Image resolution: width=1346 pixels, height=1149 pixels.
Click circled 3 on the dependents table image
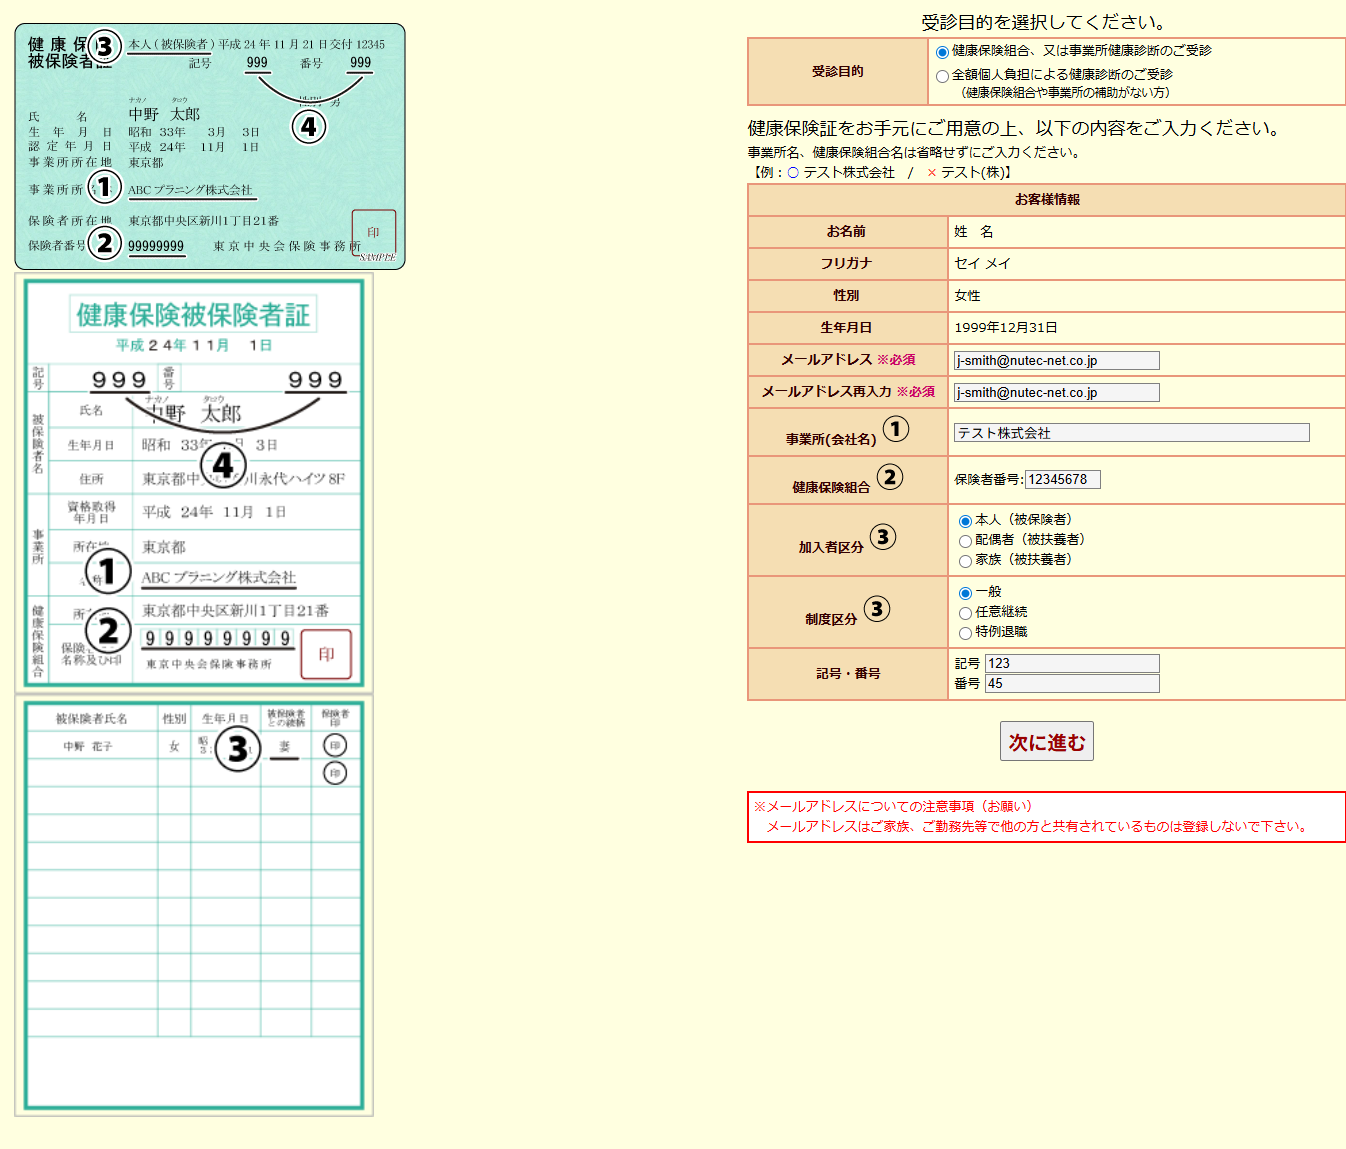238,748
